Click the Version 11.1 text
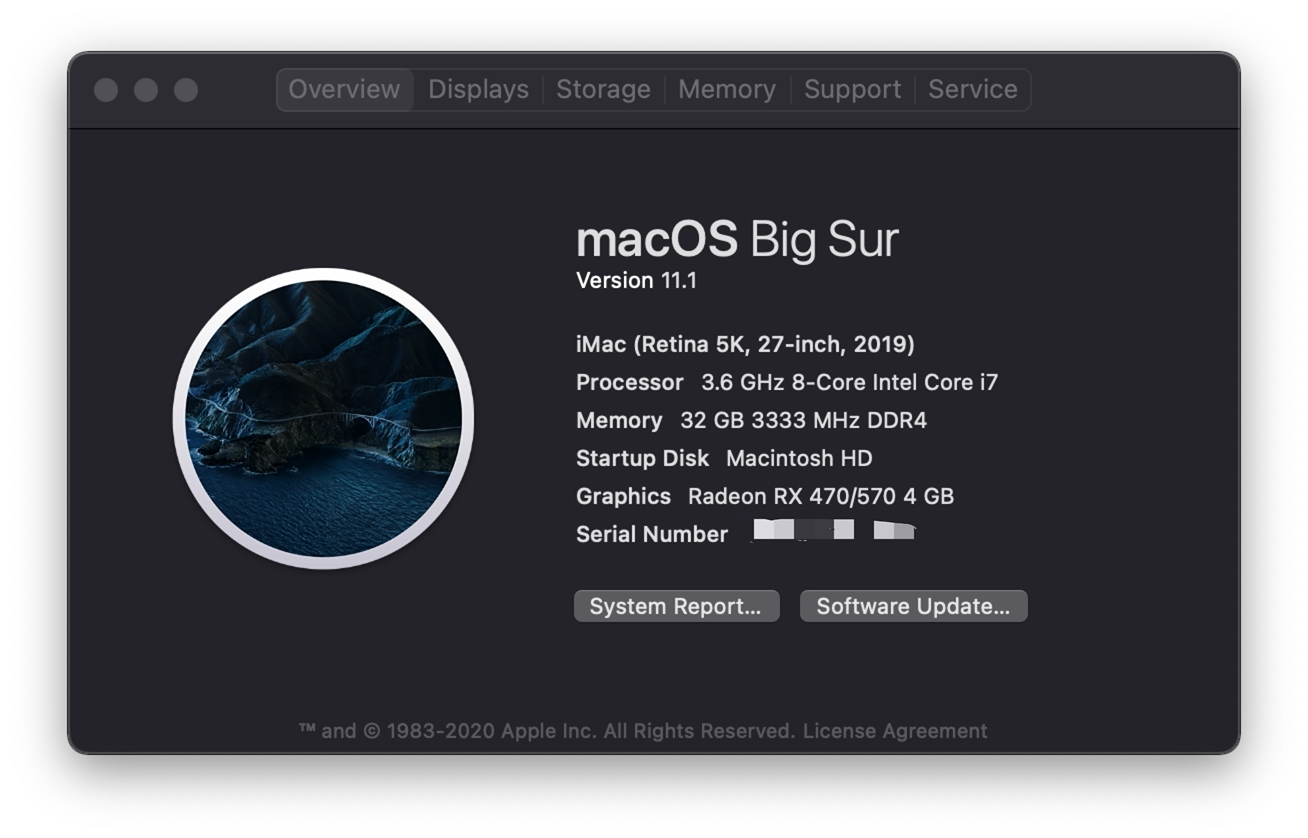 636,281
